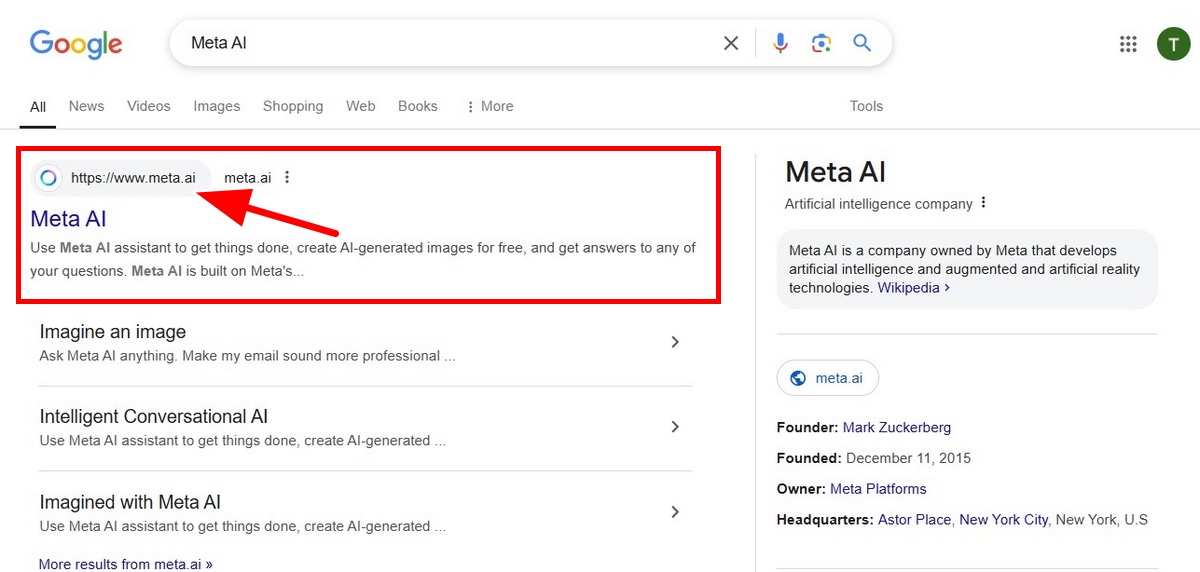Switch to the Images tab
The height and width of the screenshot is (572, 1200).
point(217,106)
